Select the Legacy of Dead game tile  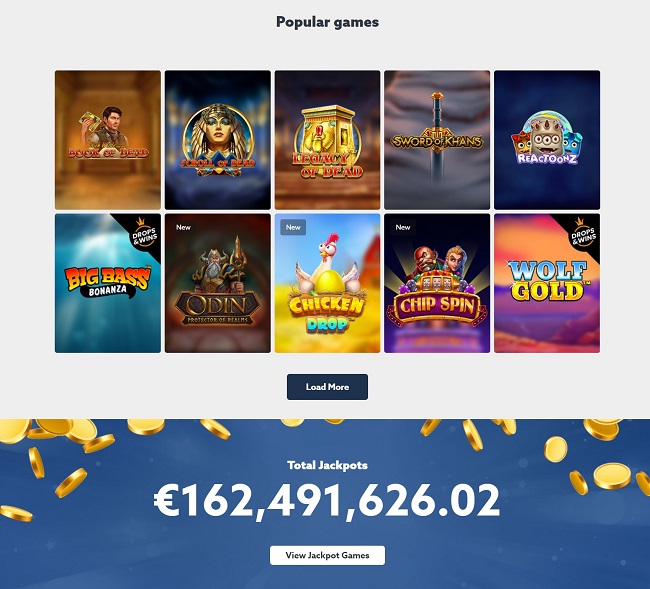coord(327,140)
